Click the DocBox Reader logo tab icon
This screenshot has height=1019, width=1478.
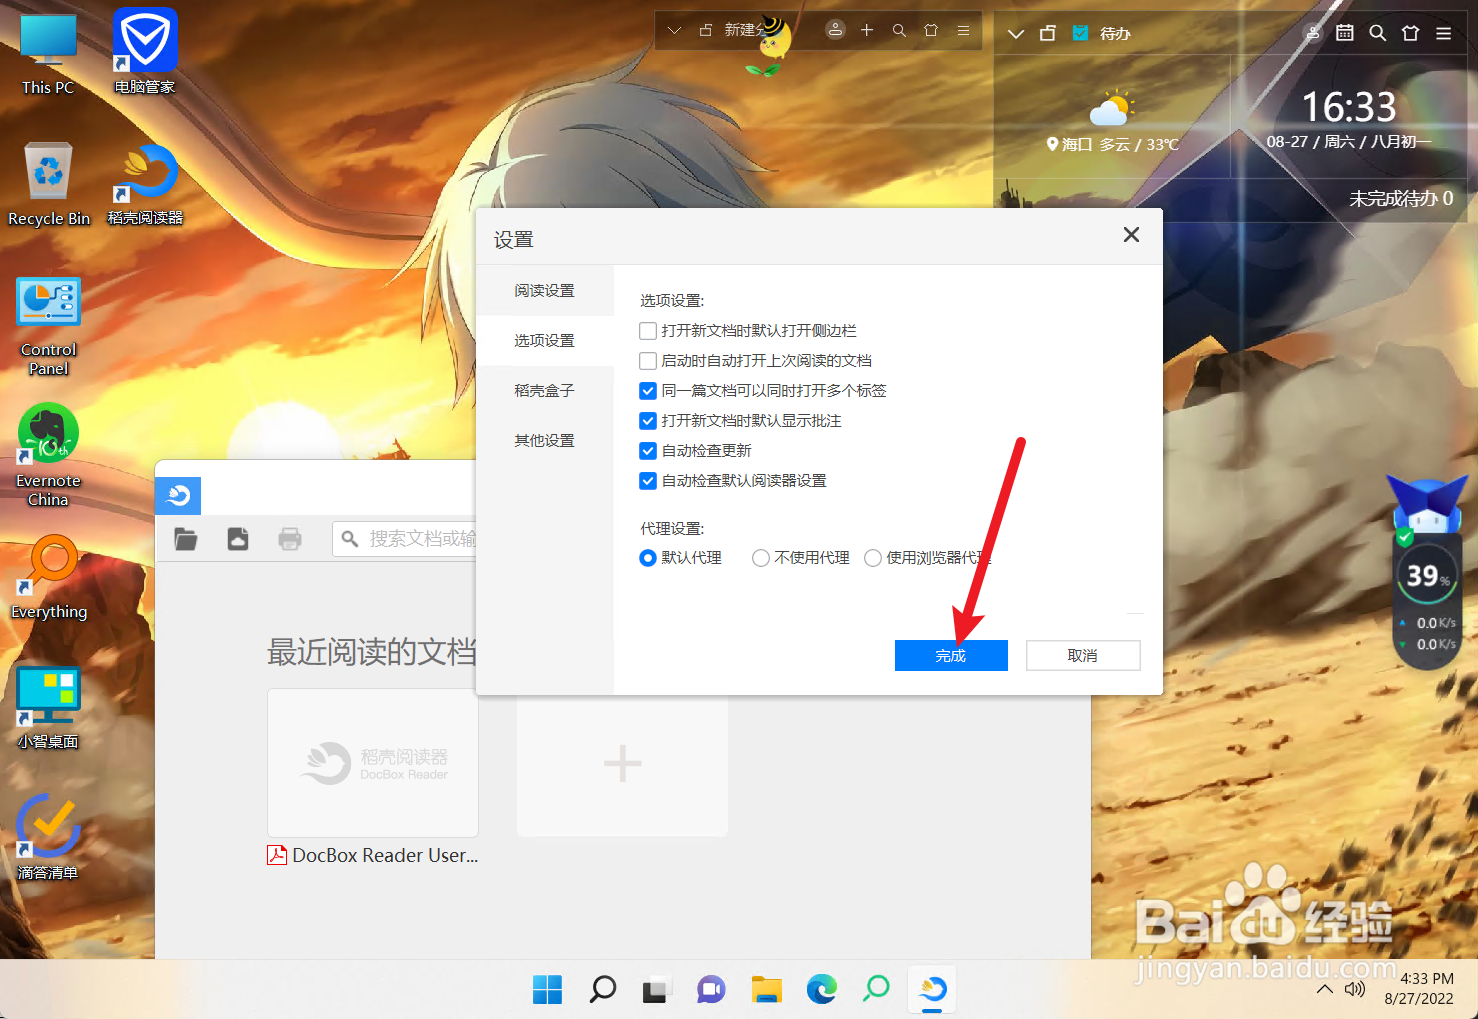click(x=178, y=496)
